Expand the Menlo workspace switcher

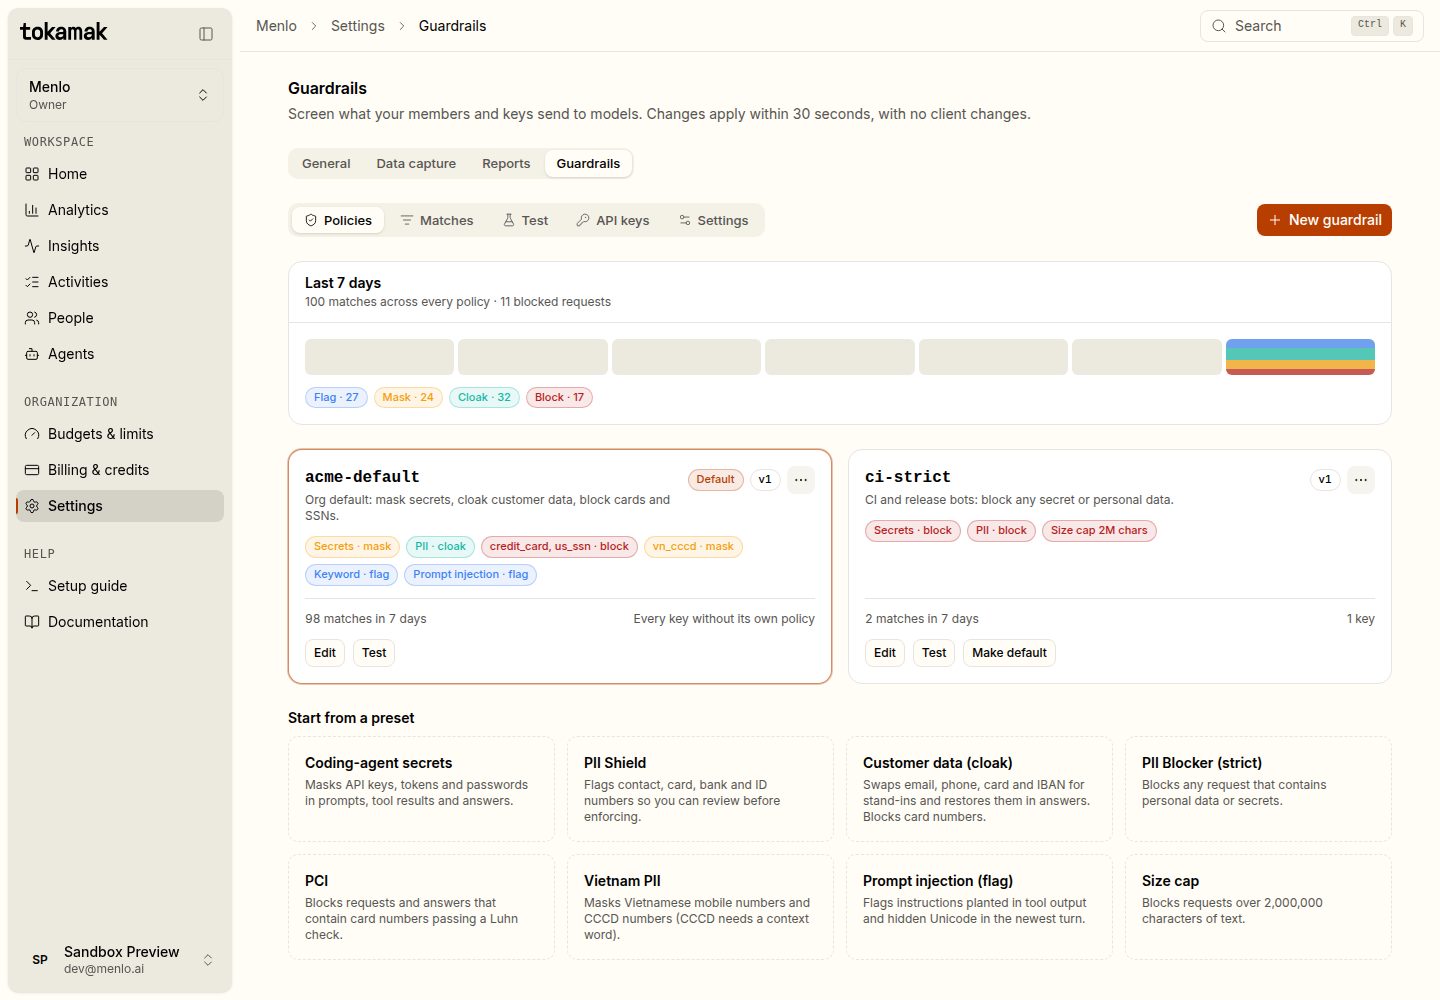pos(120,95)
